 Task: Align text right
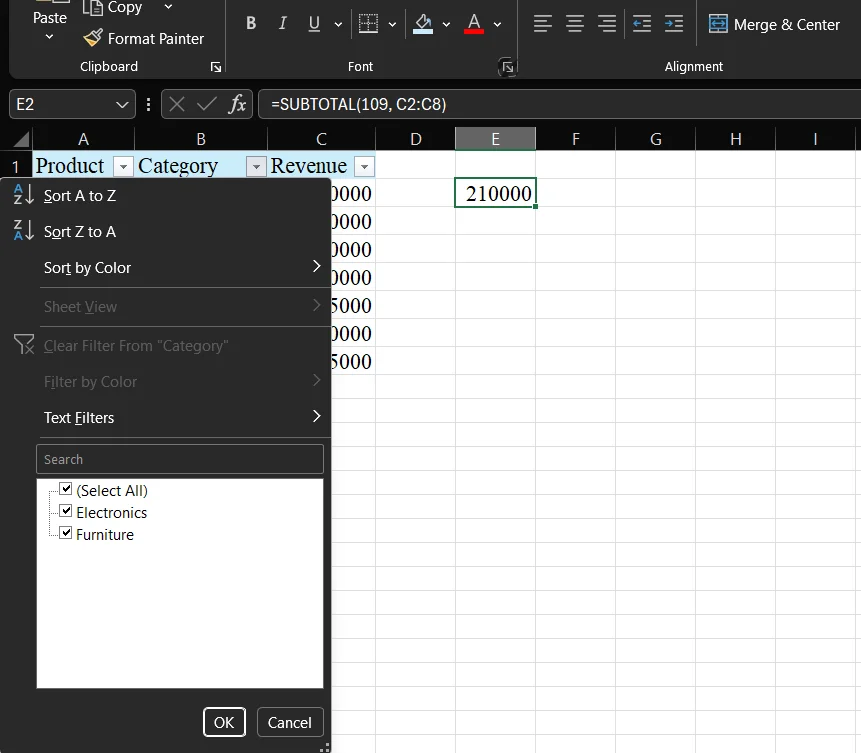pyautogui.click(x=607, y=24)
